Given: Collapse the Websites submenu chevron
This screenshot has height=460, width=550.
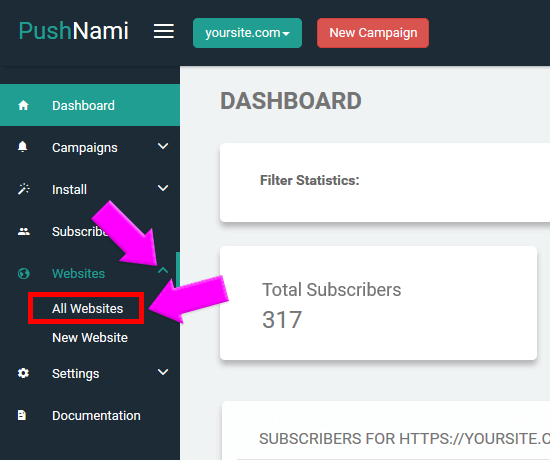Looking at the screenshot, I should point(163,270).
